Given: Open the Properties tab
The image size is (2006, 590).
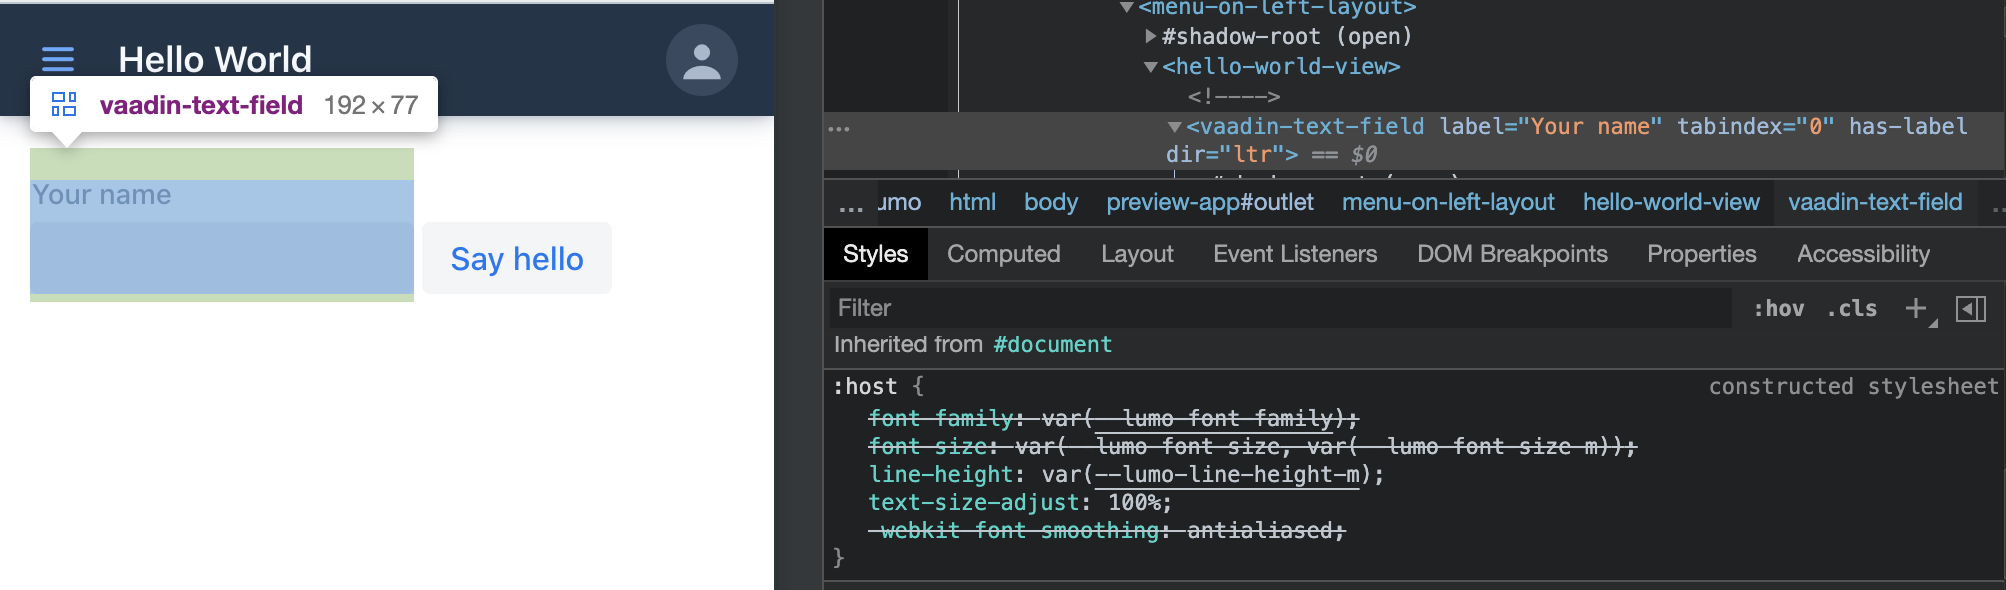Looking at the screenshot, I should point(1701,254).
